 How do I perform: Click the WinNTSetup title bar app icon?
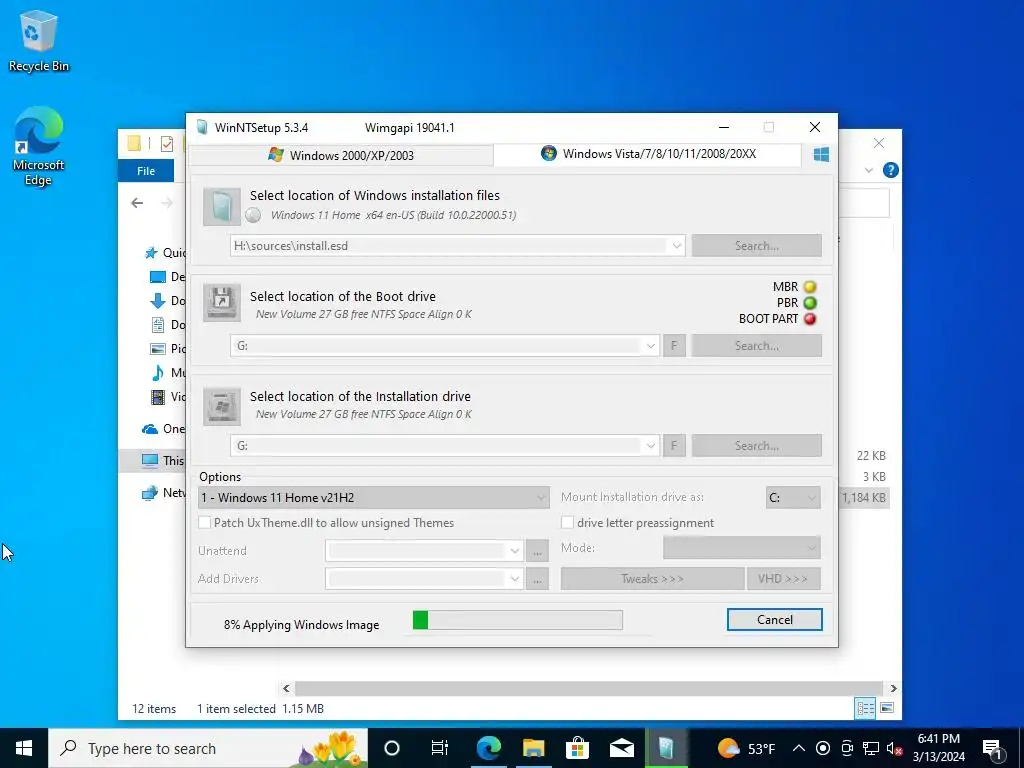pos(202,127)
